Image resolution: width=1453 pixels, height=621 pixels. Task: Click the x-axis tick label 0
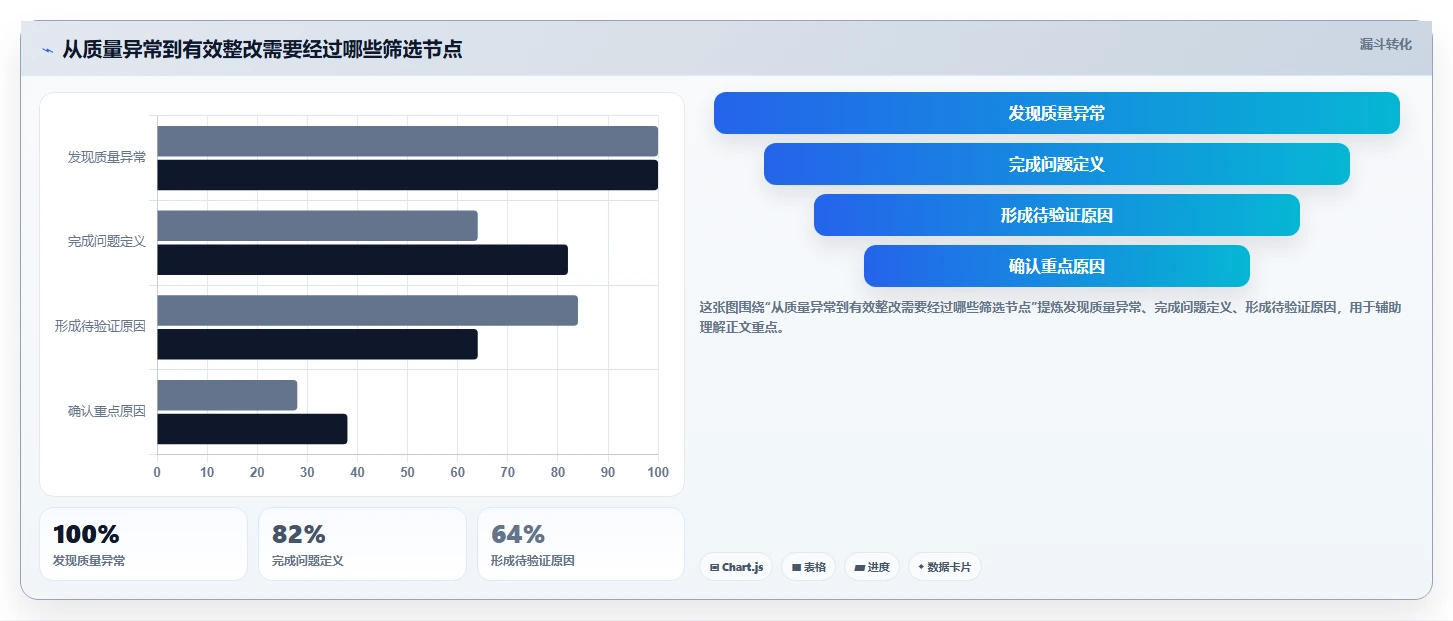point(157,472)
